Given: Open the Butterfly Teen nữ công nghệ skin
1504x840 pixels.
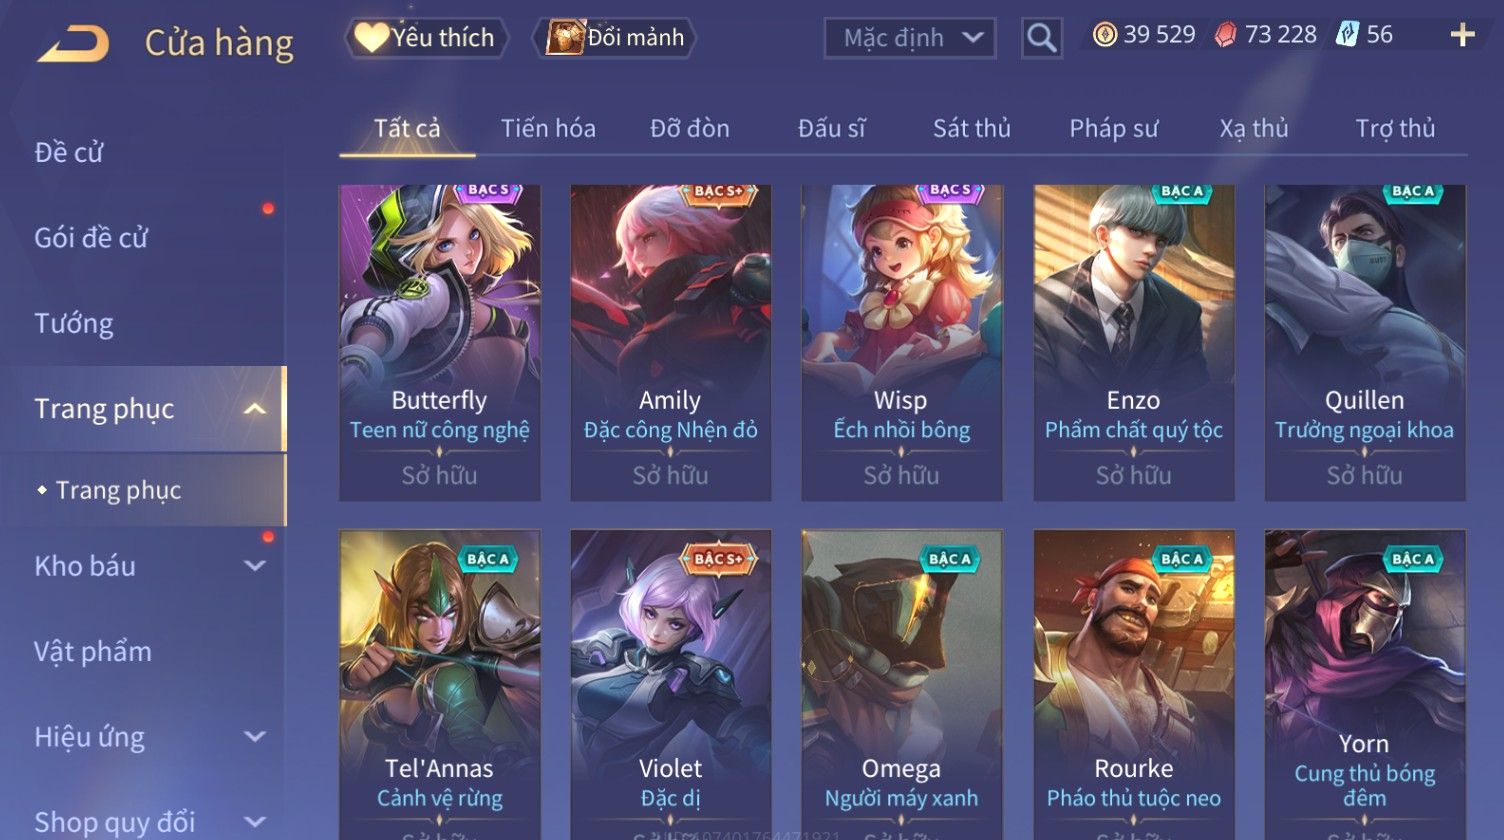Looking at the screenshot, I should [x=440, y=342].
